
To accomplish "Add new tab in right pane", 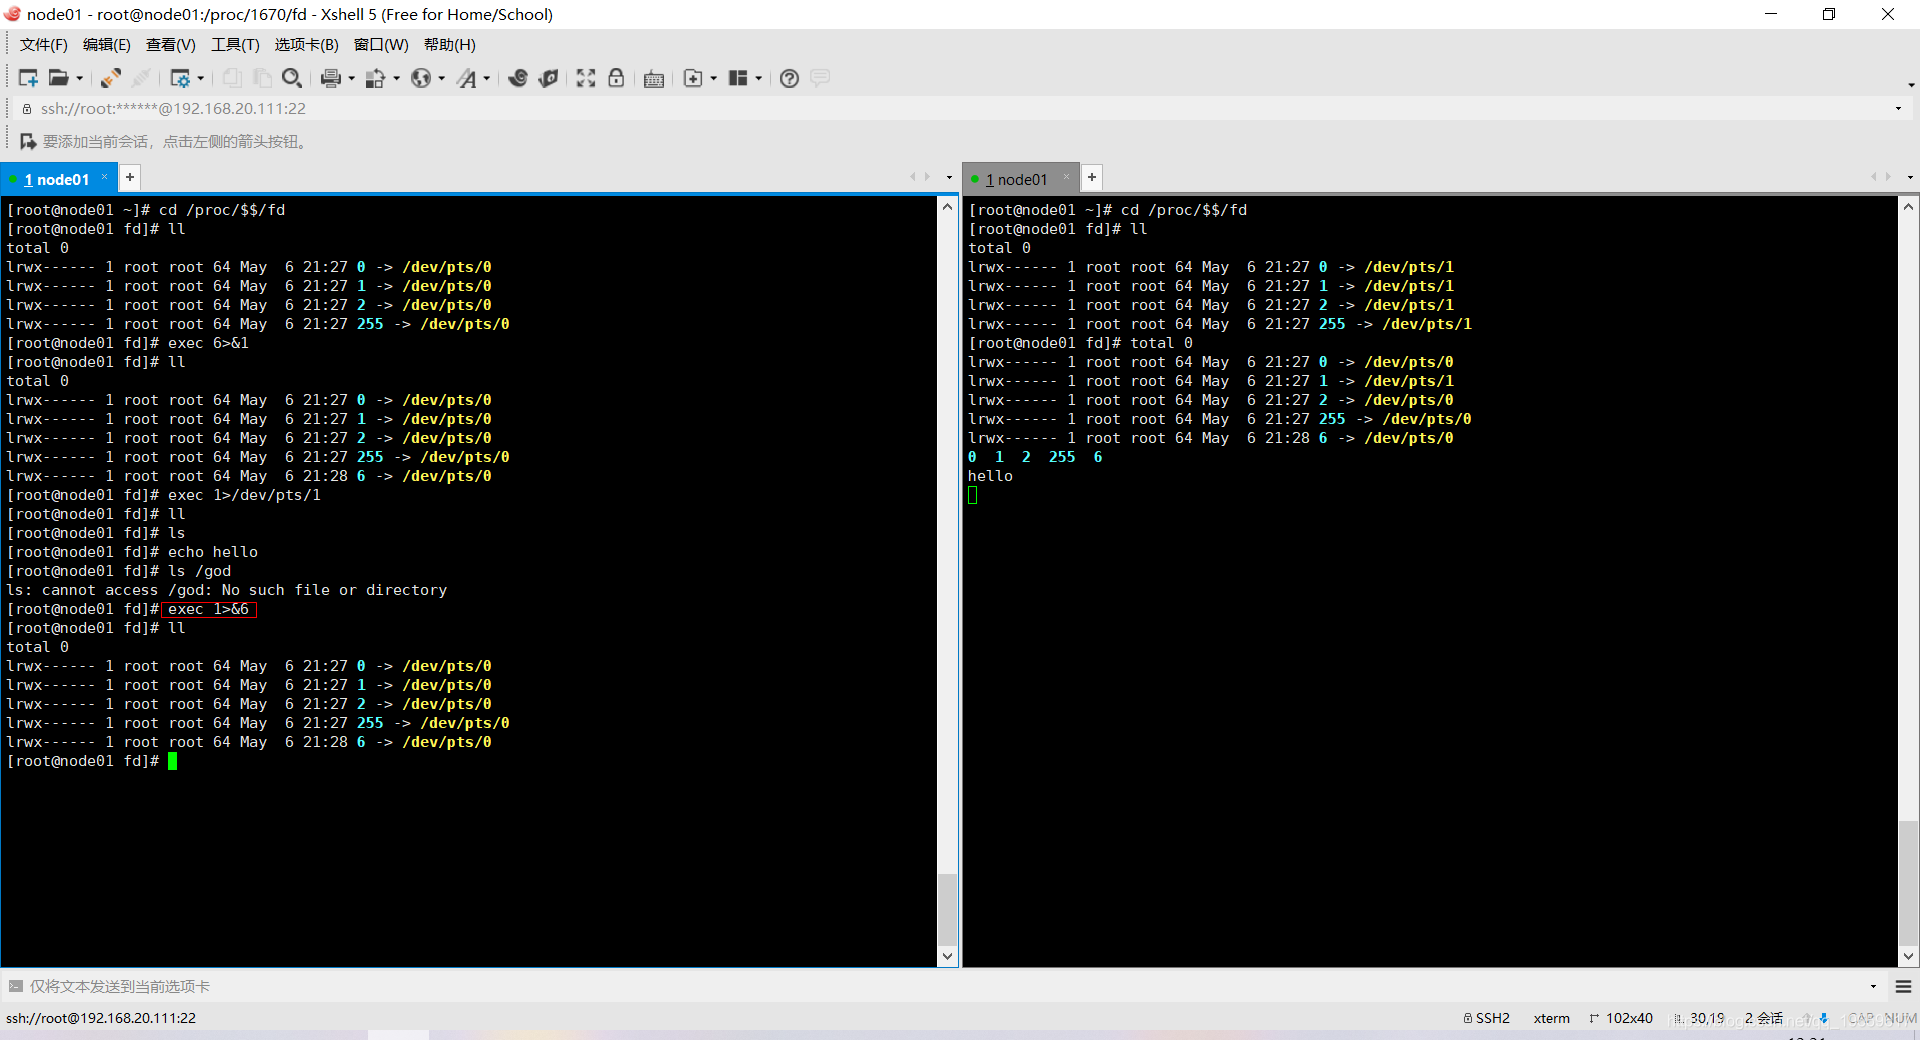I will coord(1092,177).
